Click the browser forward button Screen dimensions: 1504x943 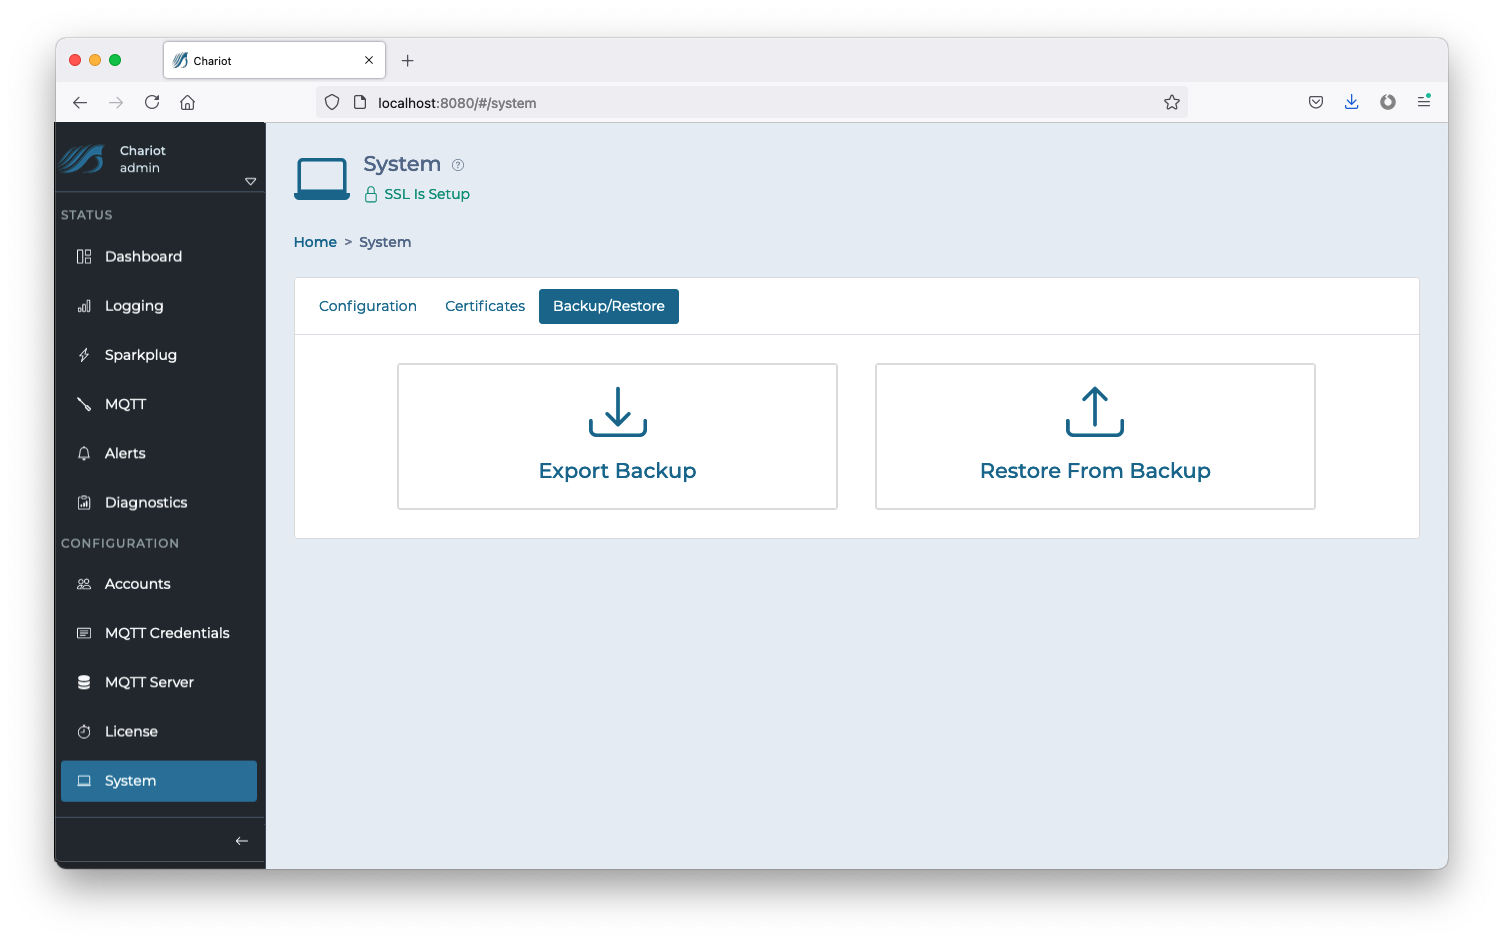(116, 102)
